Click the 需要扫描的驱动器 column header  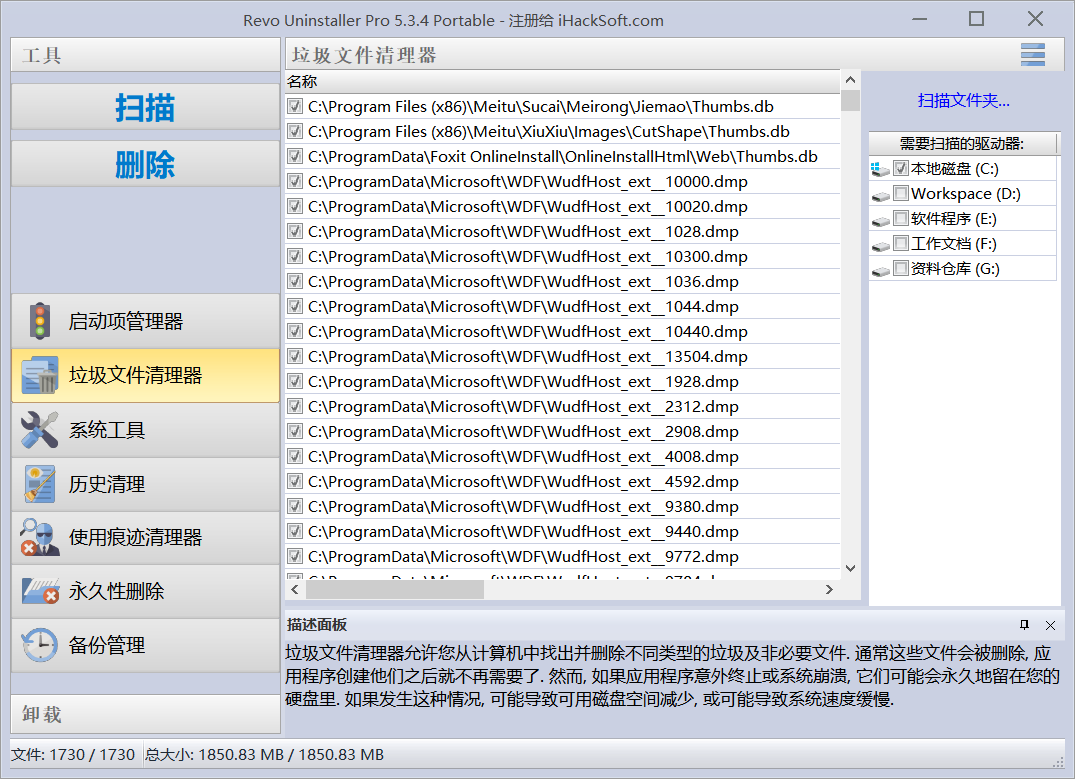point(963,143)
